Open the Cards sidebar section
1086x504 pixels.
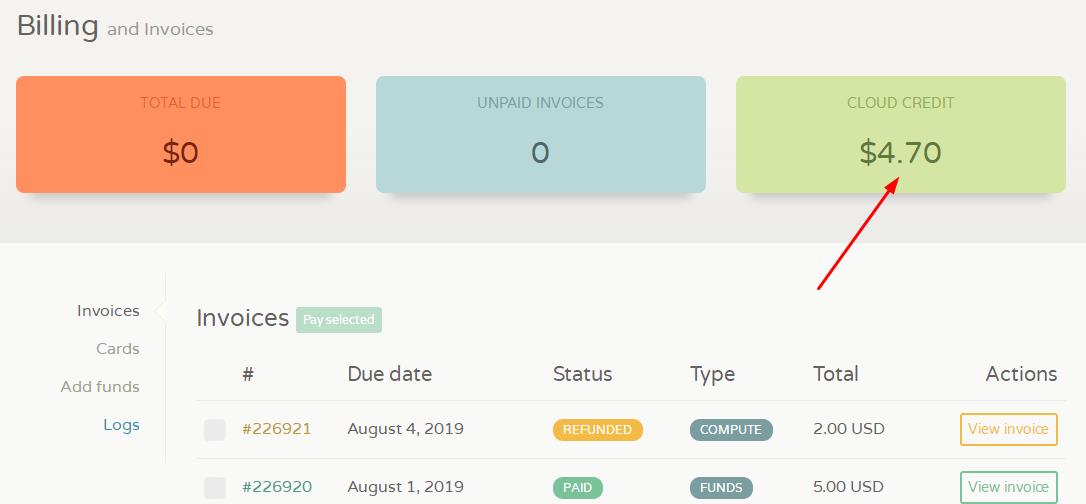[x=118, y=349]
